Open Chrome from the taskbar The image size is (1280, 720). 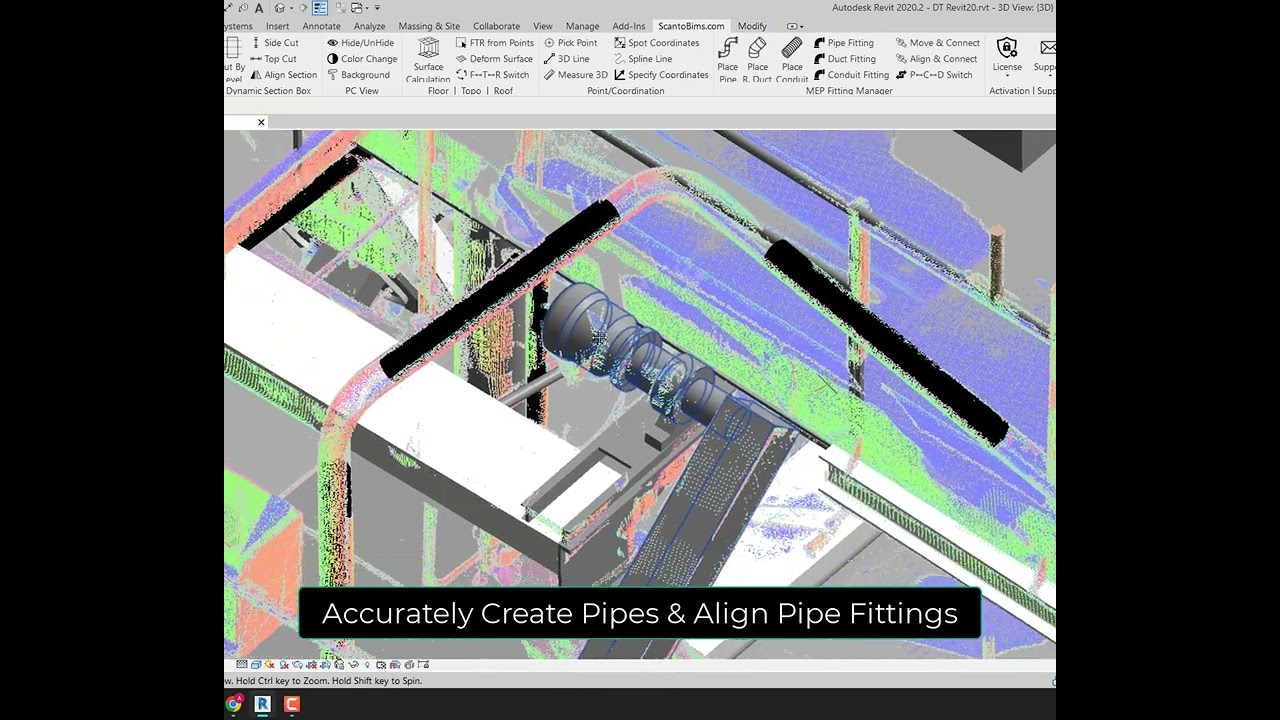tap(234, 704)
